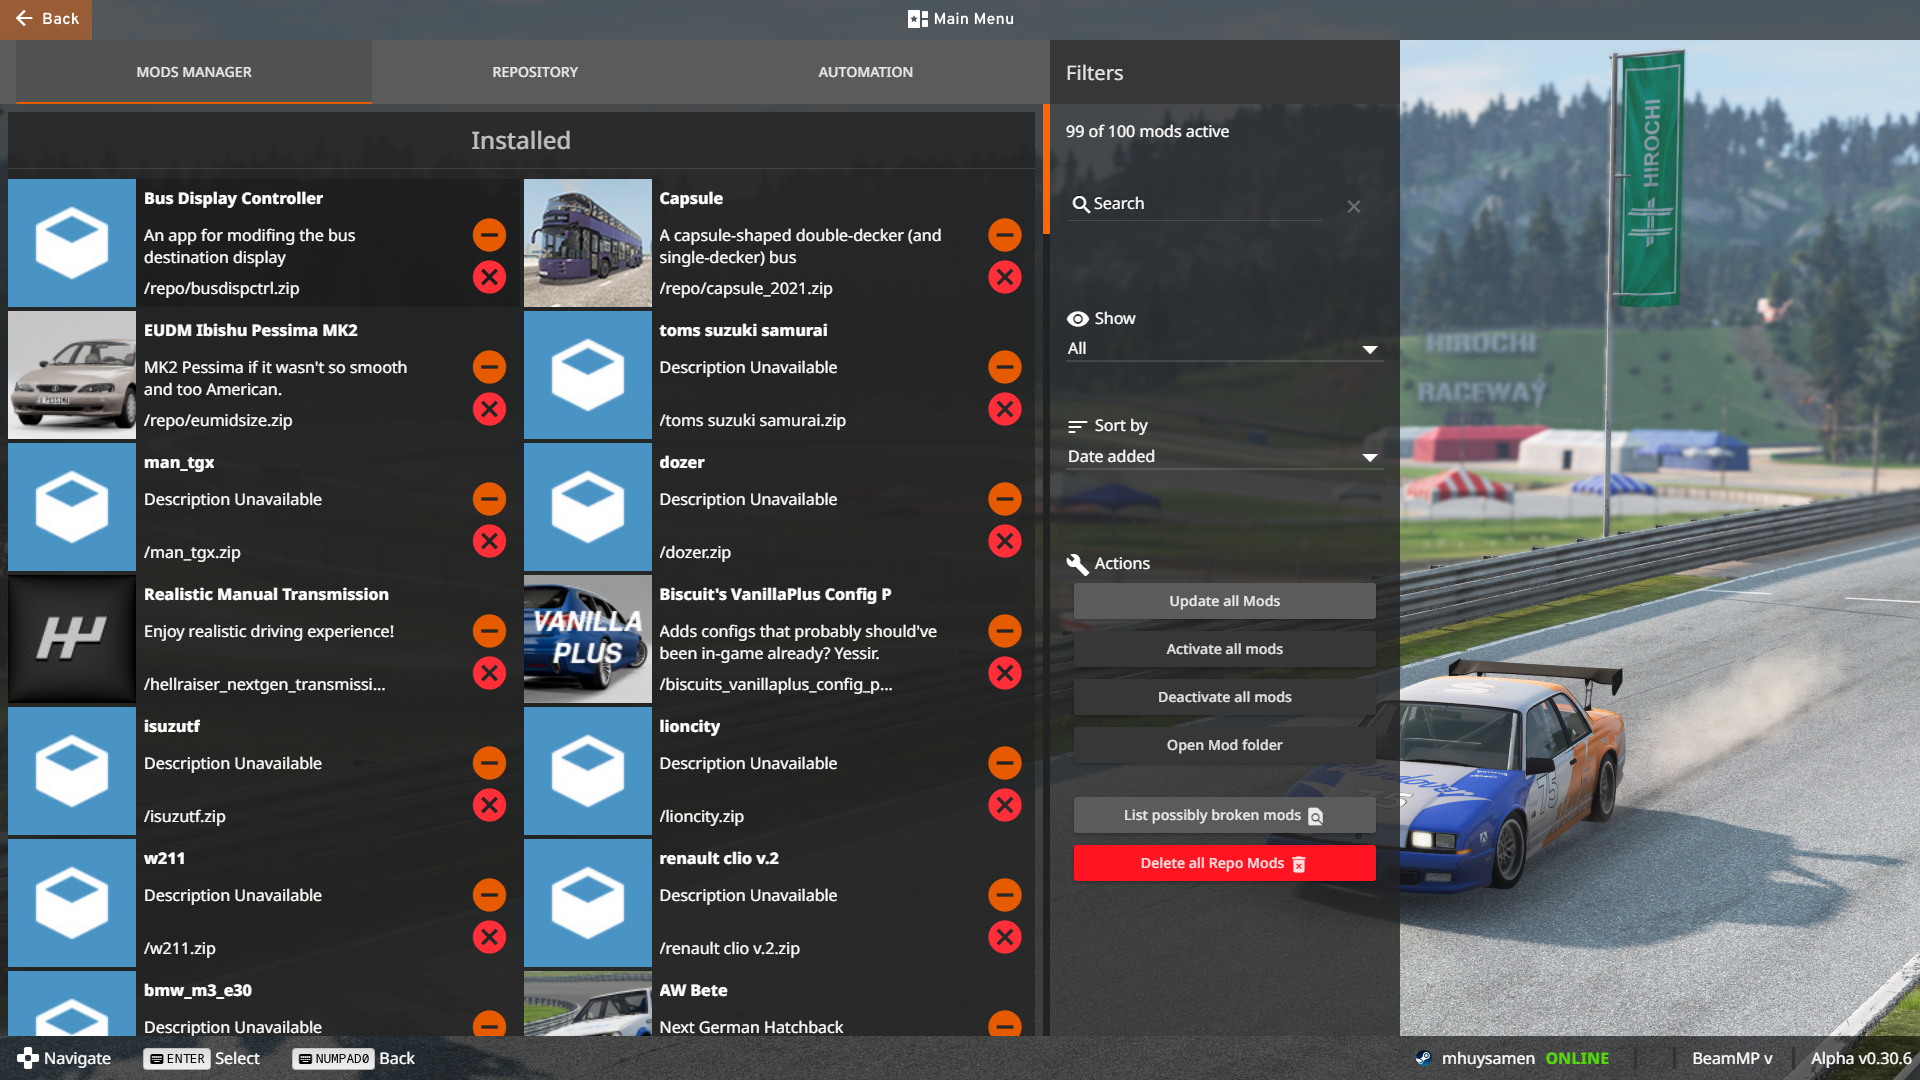Open Capsule bus thumbnail
1920x1080 pixels.
click(x=588, y=243)
